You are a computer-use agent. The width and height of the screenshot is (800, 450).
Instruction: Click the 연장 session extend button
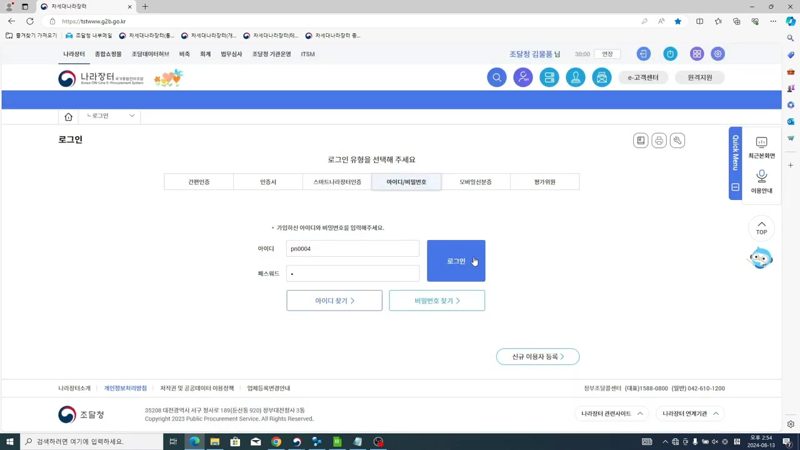tap(607, 54)
